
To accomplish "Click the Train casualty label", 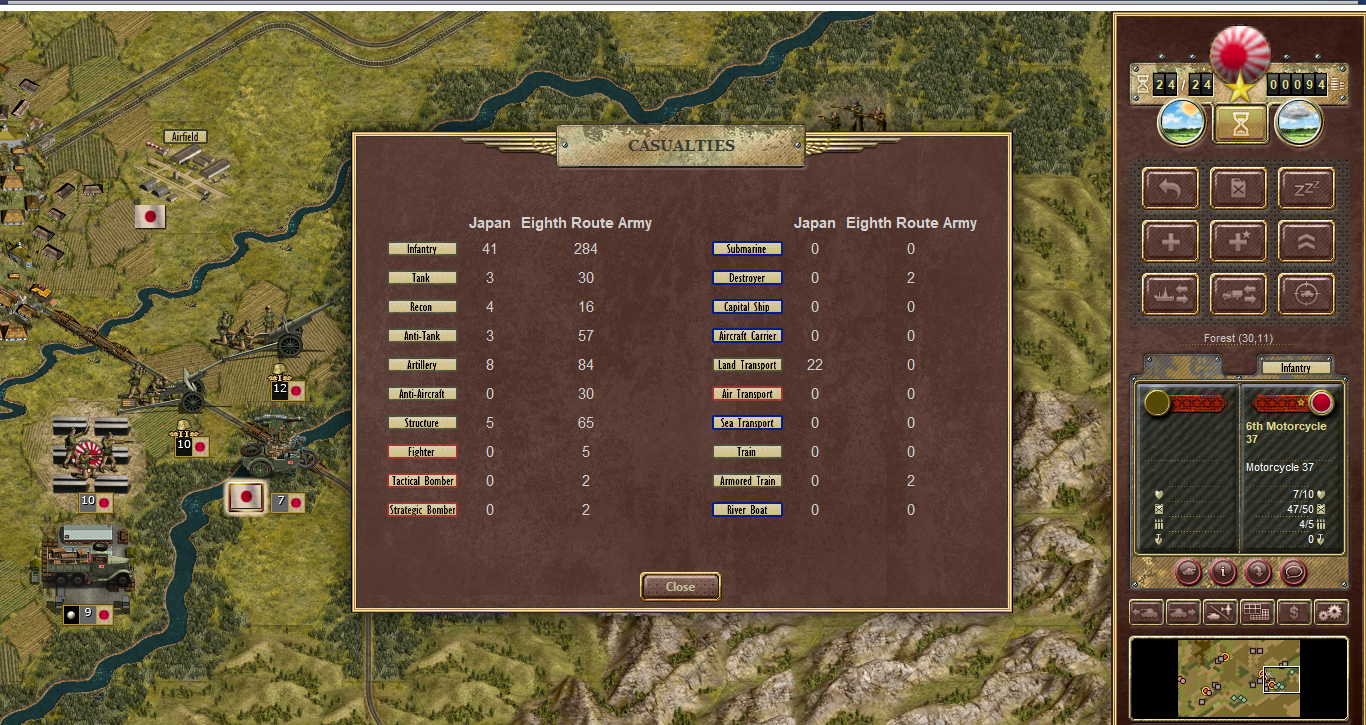I will (x=747, y=452).
